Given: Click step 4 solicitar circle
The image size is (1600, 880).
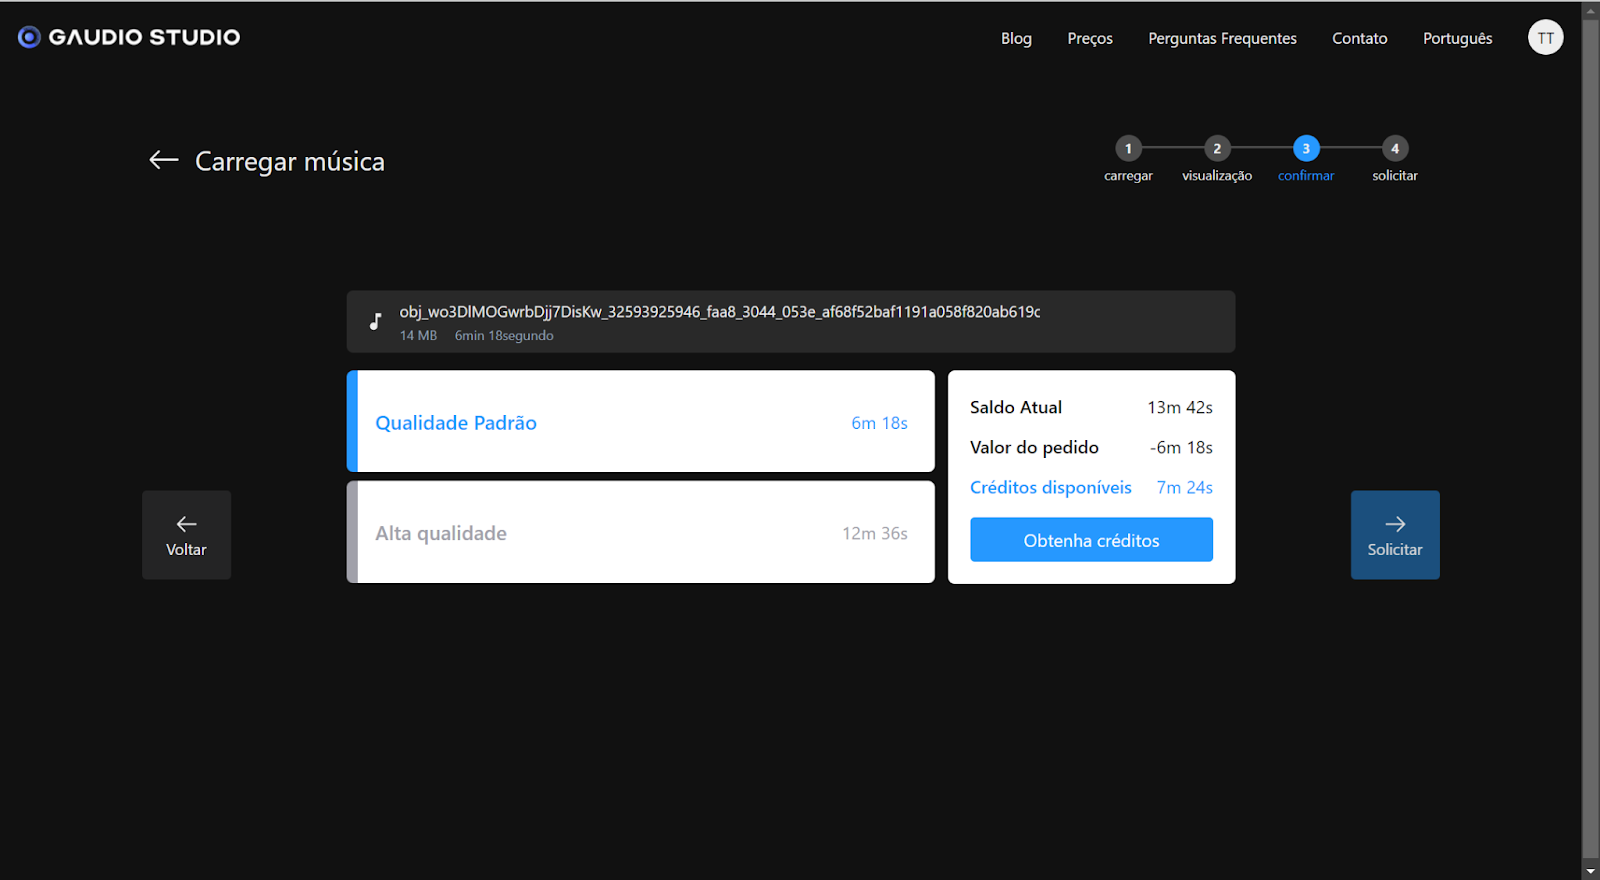Looking at the screenshot, I should tap(1395, 148).
